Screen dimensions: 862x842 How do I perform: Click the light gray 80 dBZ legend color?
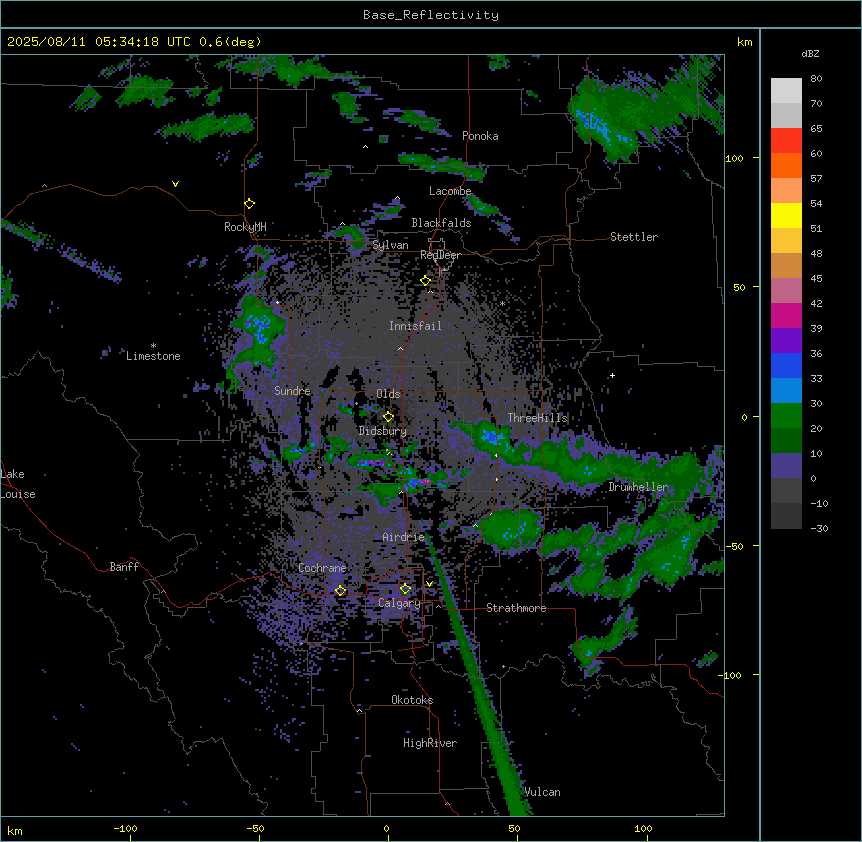click(786, 91)
